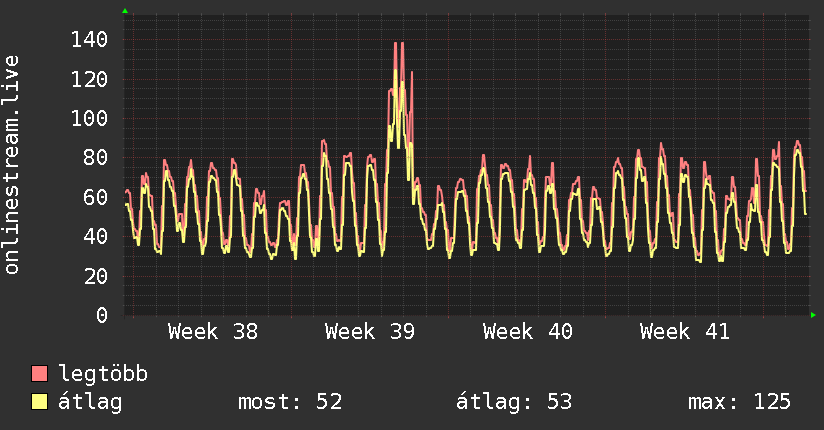Click the most: 52 statistic

[290, 402]
